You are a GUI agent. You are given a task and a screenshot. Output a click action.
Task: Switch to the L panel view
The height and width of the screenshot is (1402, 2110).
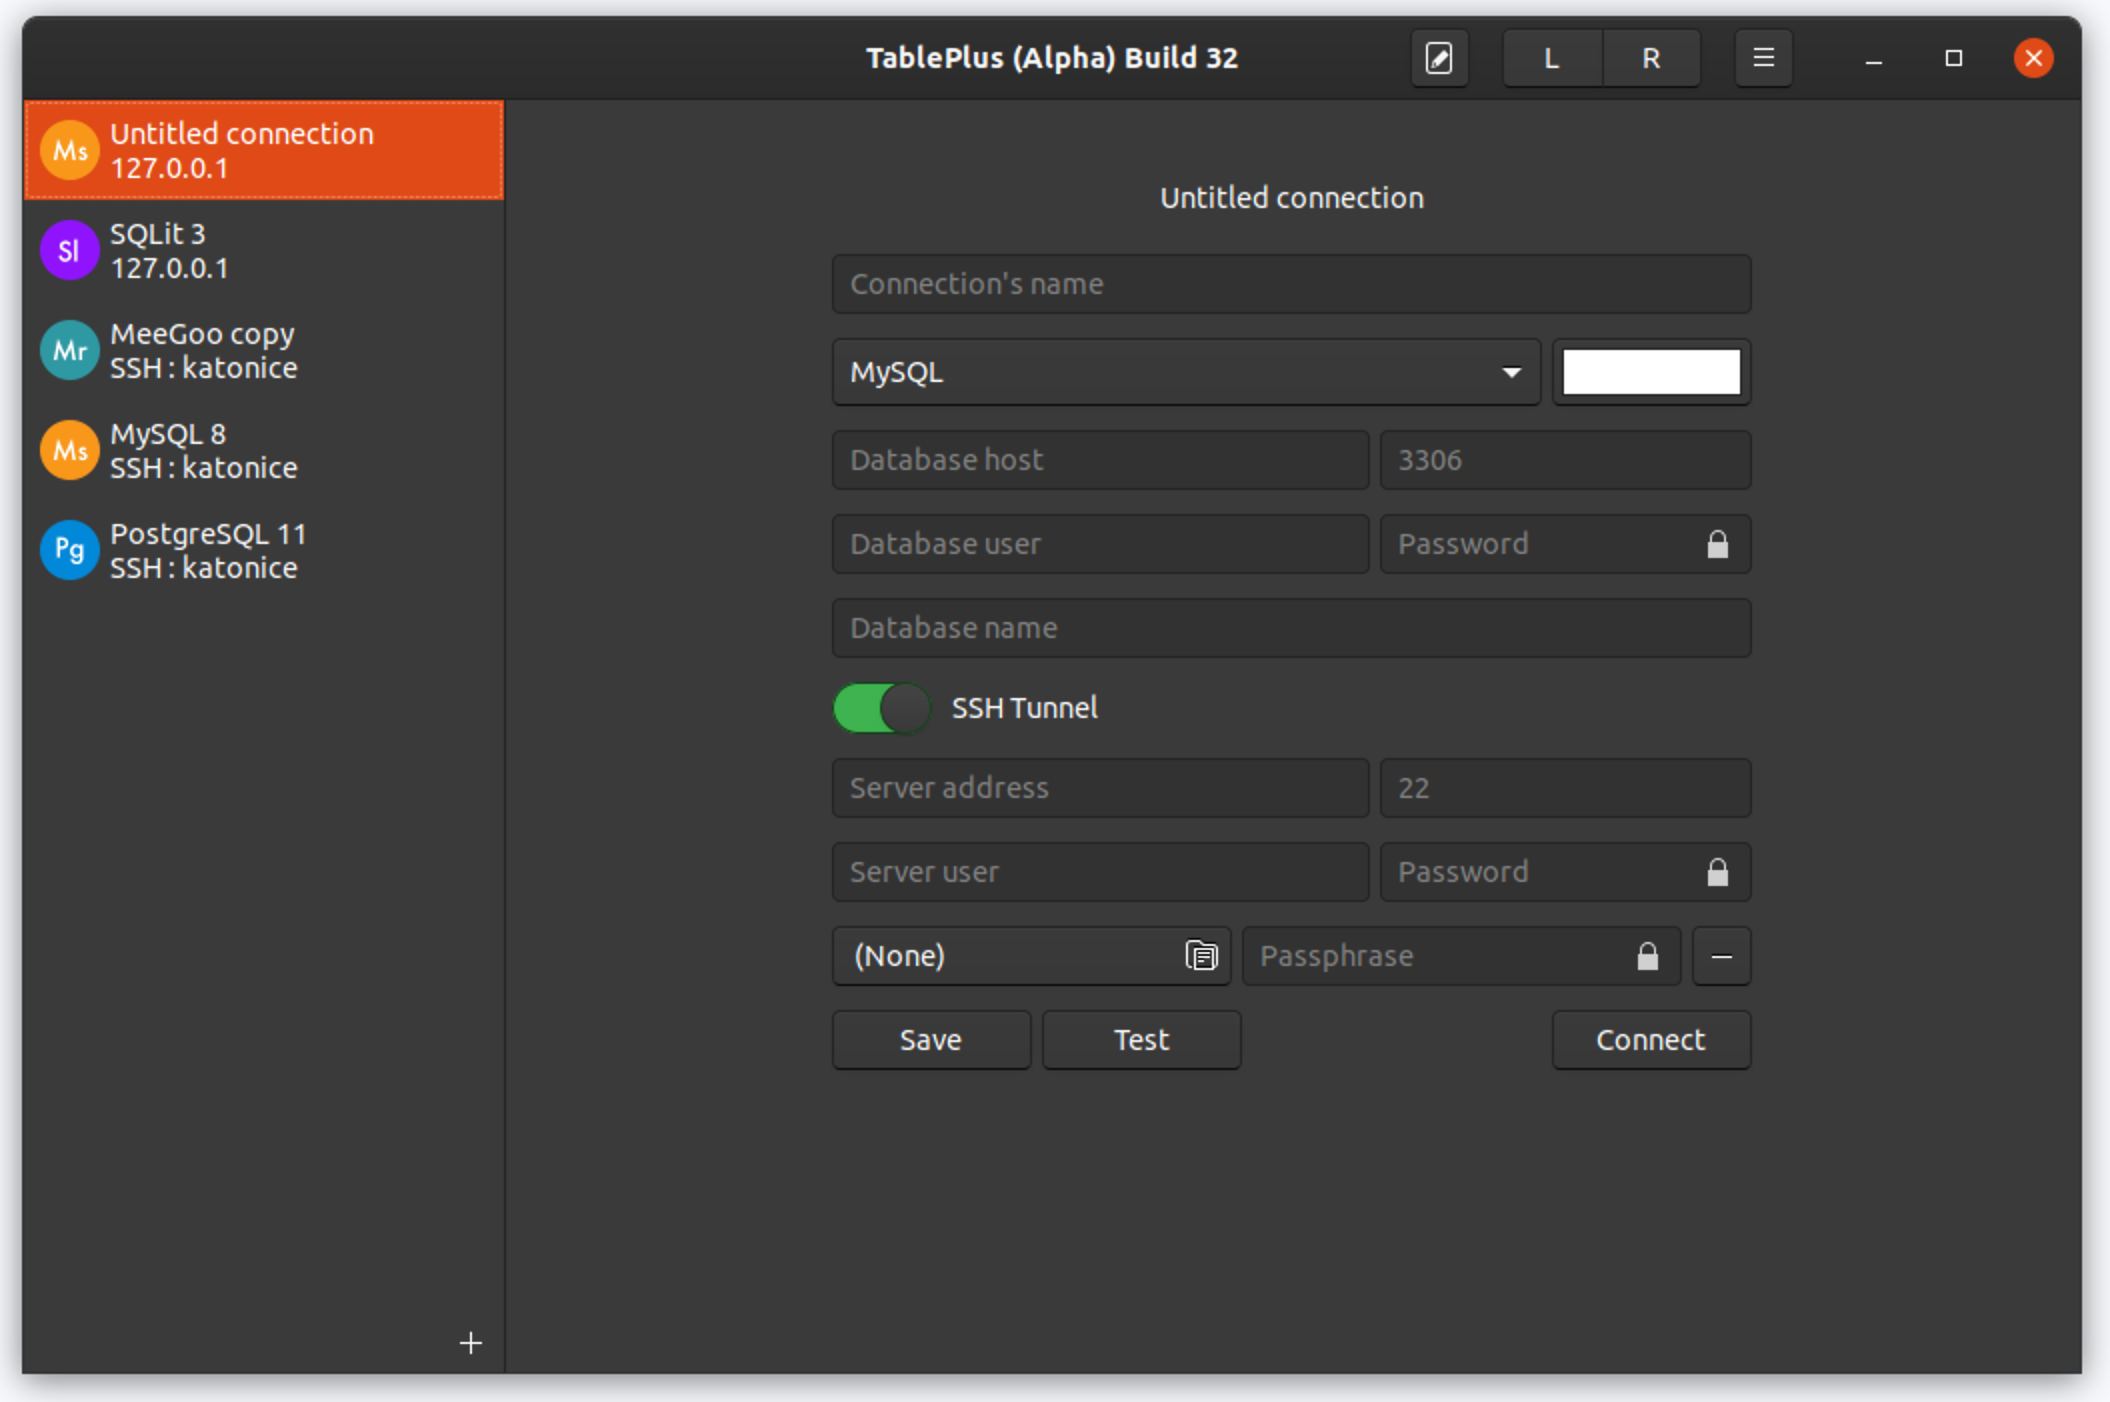1552,57
